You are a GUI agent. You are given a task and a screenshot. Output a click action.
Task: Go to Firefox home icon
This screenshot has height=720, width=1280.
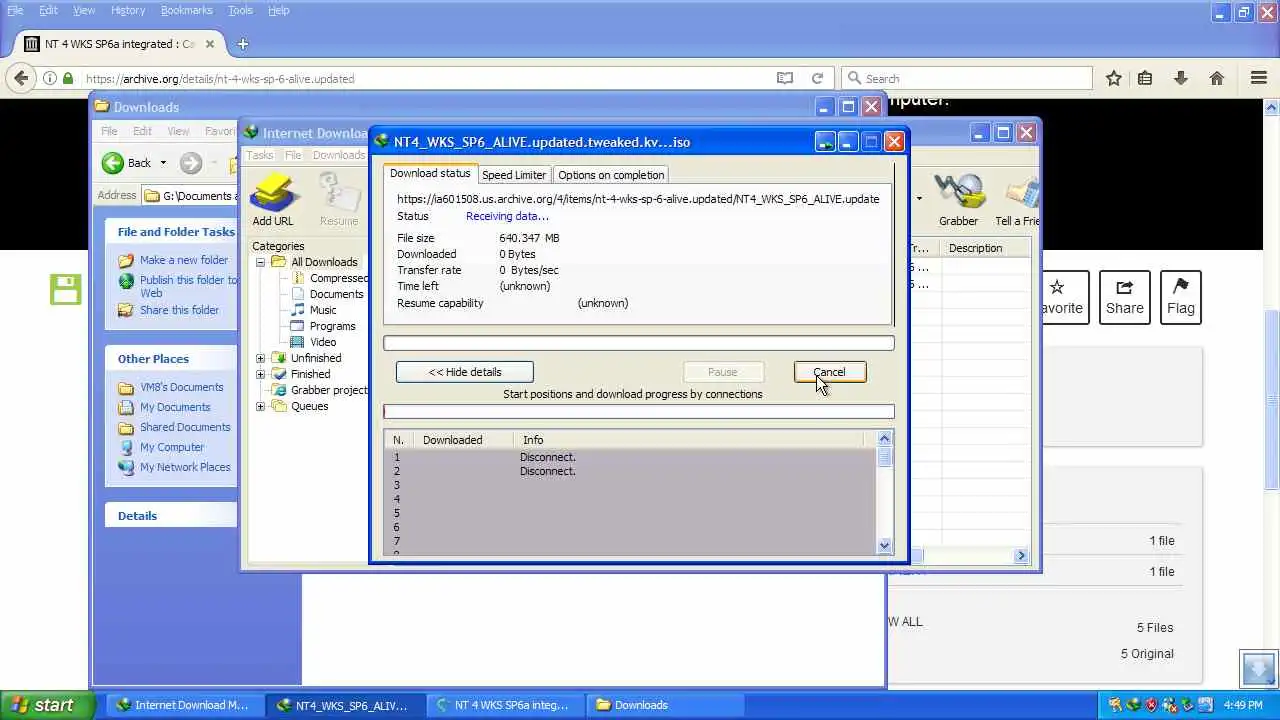[1217, 78]
